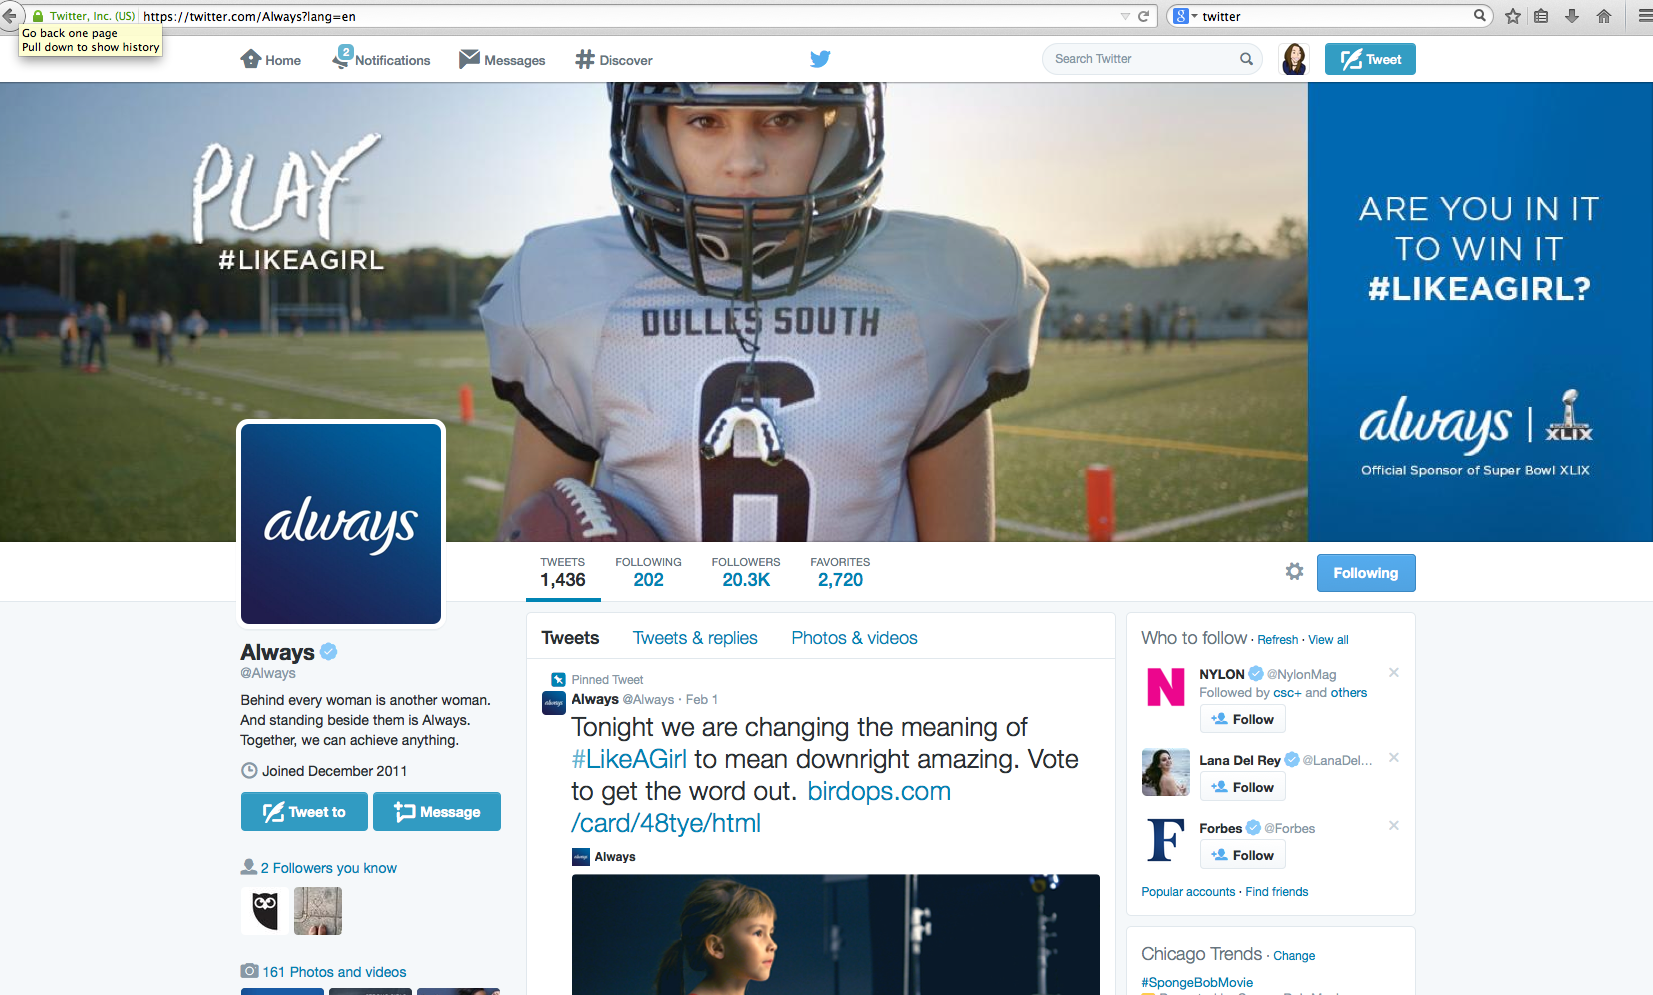Dismiss the Lana Del Rey suggestion

[1394, 757]
